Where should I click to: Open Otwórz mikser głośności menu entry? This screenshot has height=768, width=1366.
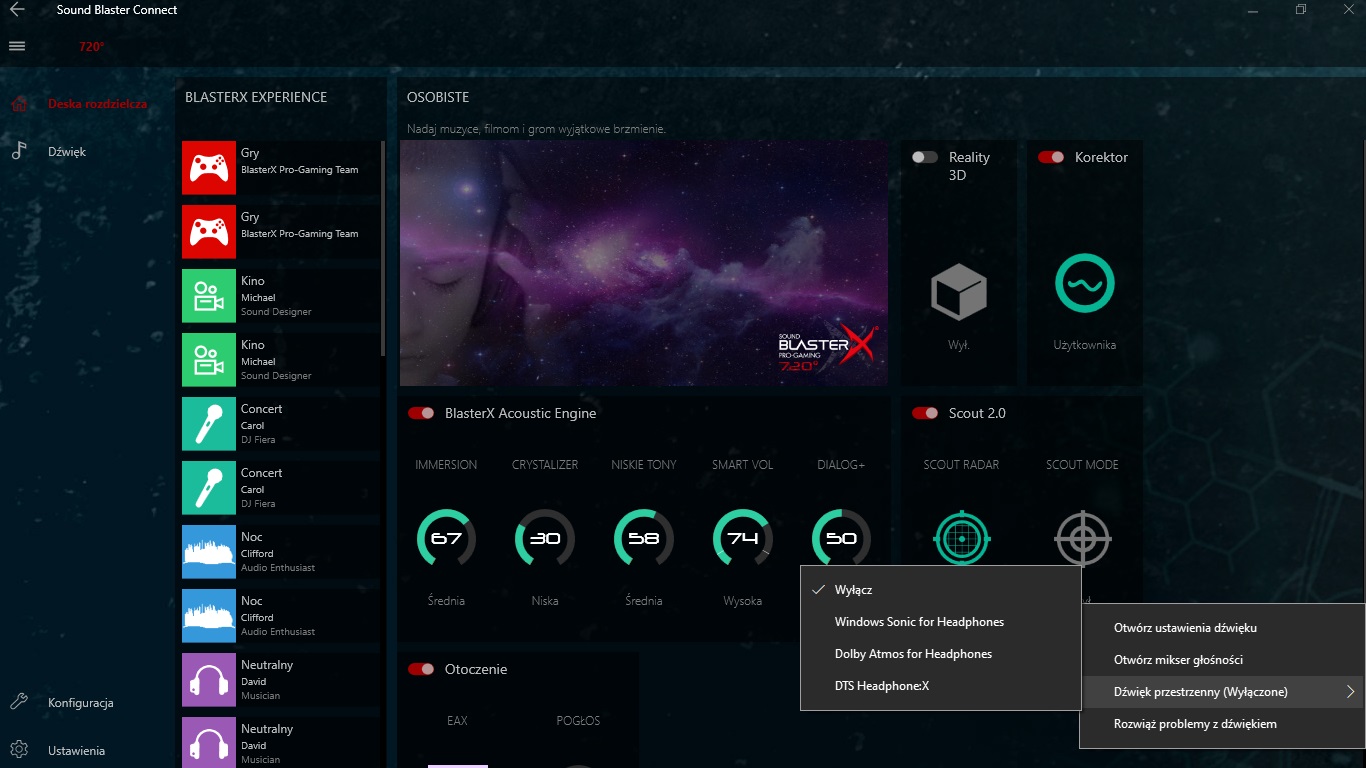click(1222, 660)
